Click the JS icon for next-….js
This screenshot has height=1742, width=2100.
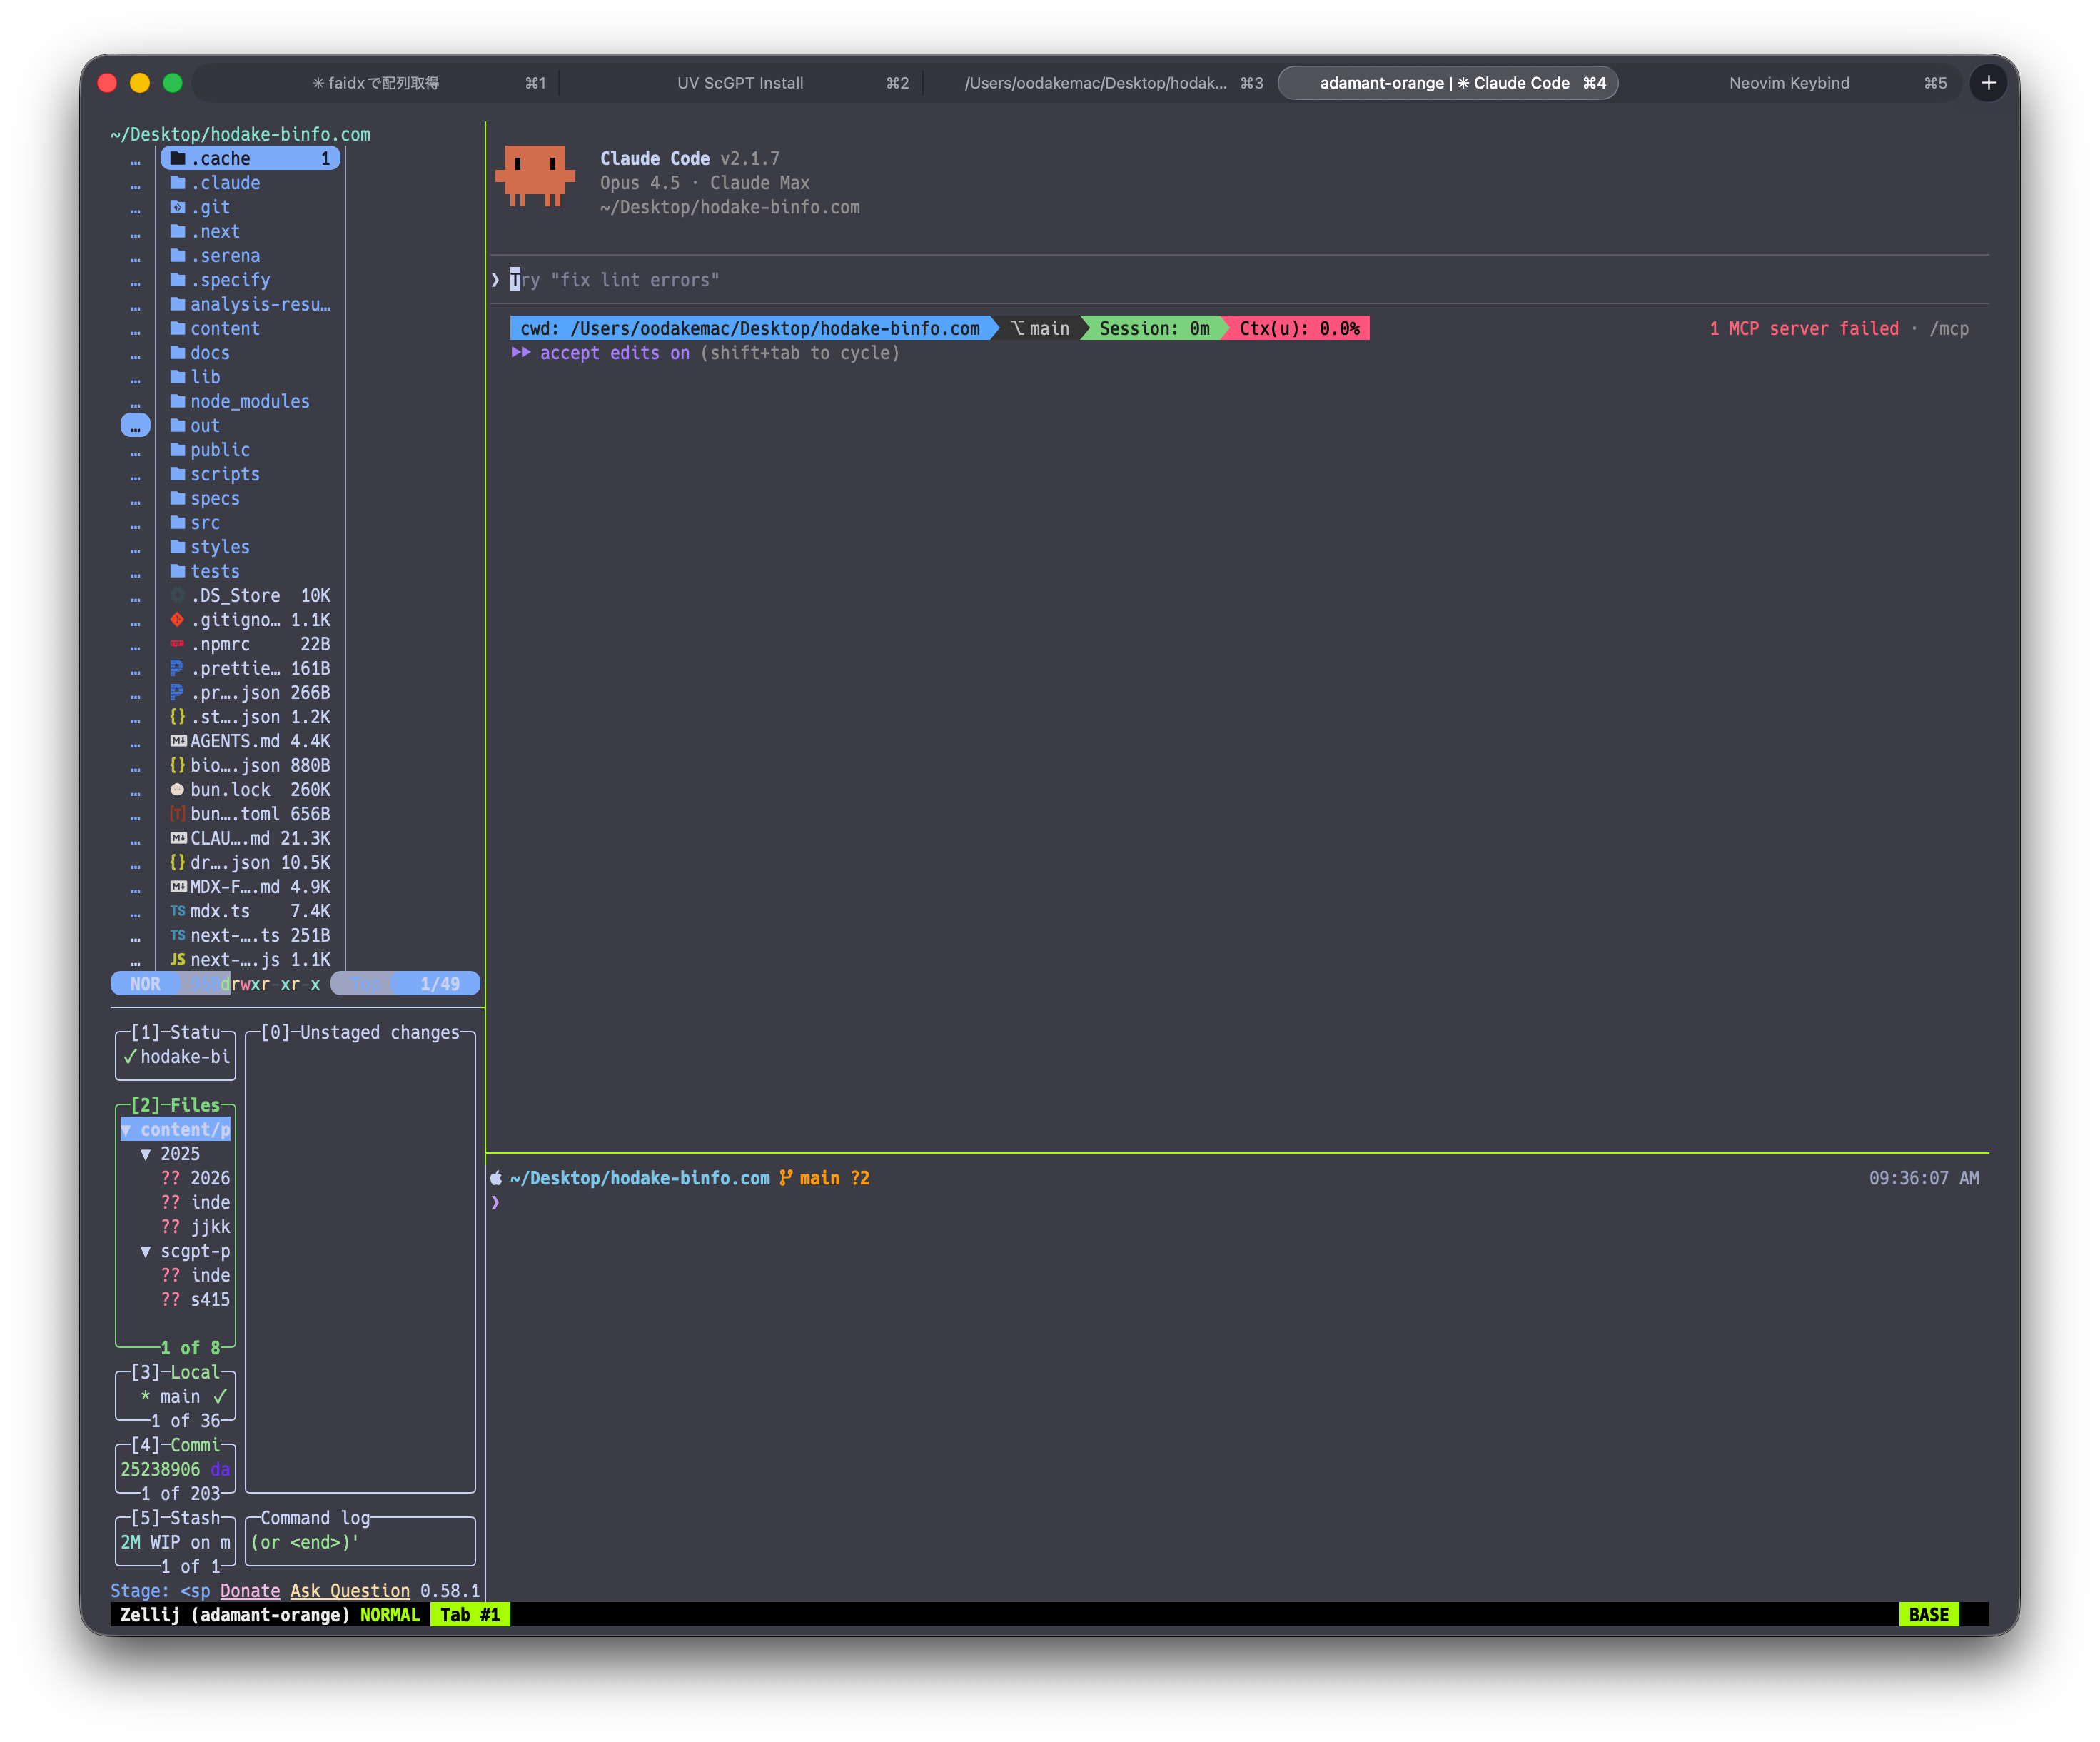coord(177,960)
